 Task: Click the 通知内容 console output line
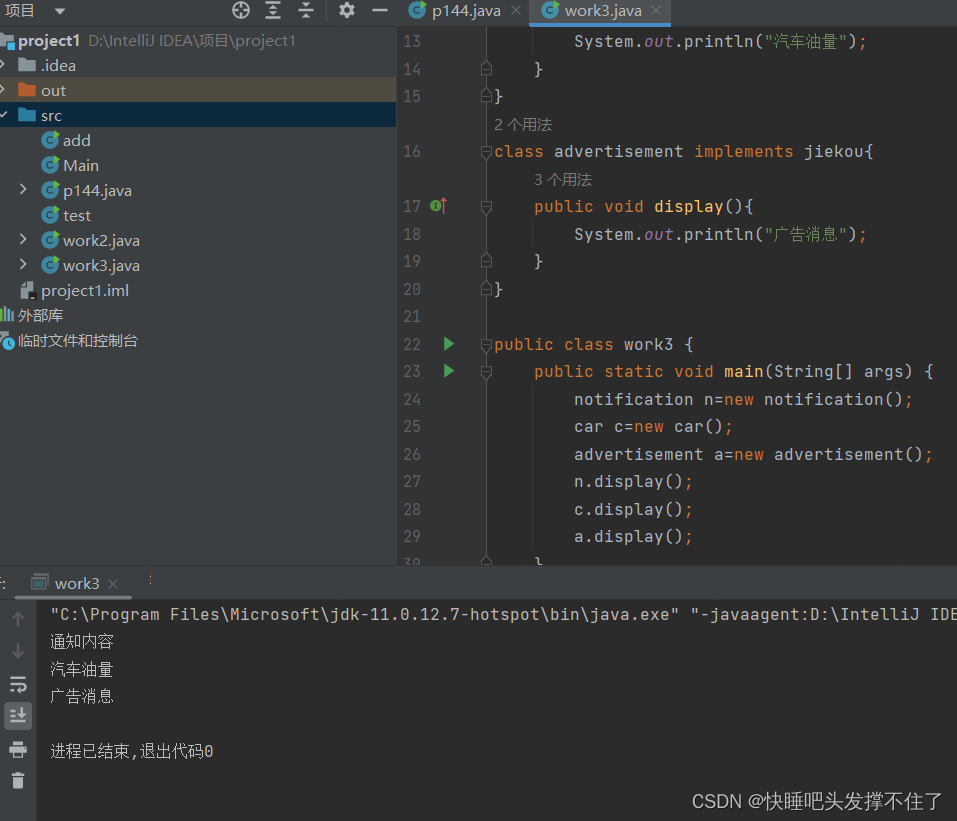[82, 642]
